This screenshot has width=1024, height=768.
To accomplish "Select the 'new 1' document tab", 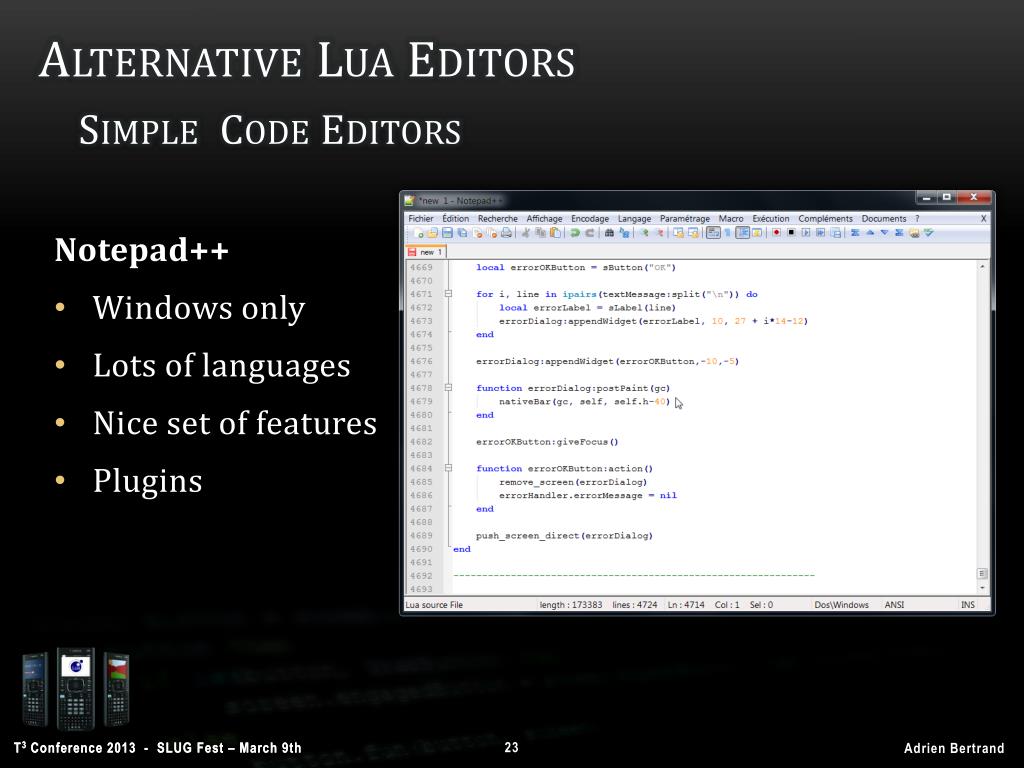I will [426, 251].
